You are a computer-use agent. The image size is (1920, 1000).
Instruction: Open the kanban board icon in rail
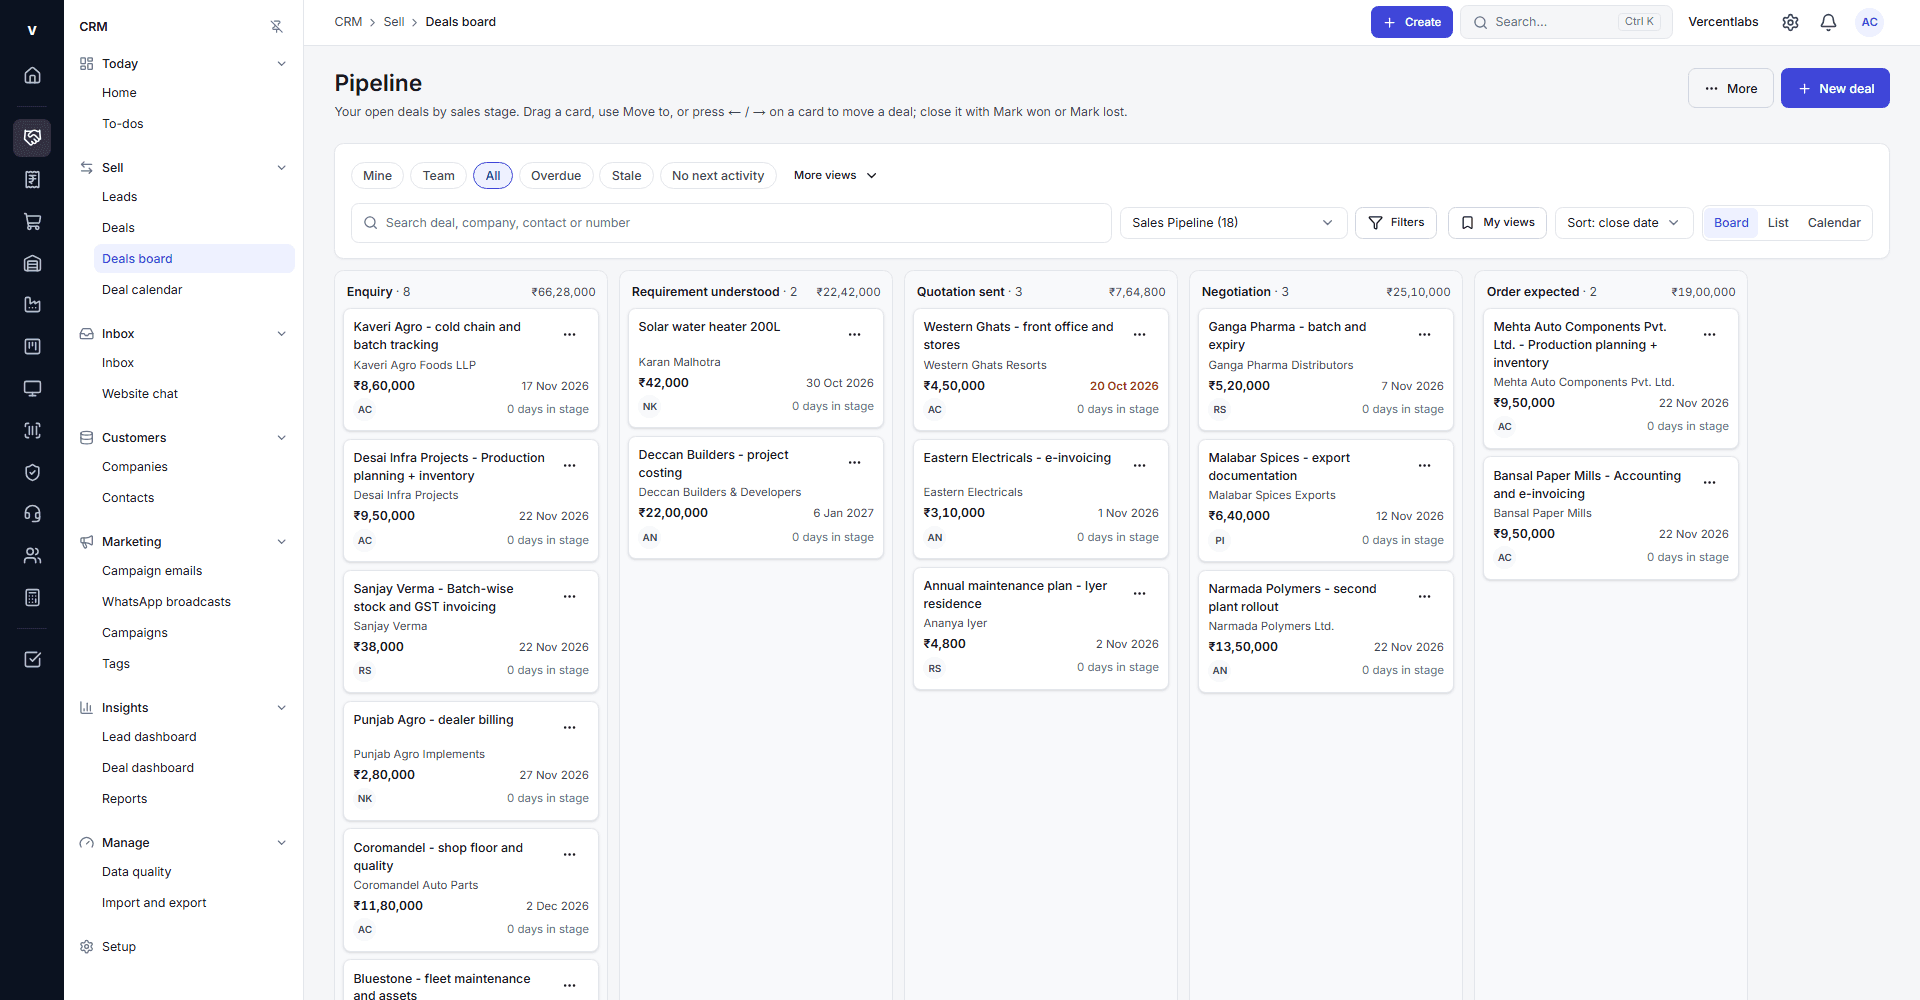coord(32,347)
